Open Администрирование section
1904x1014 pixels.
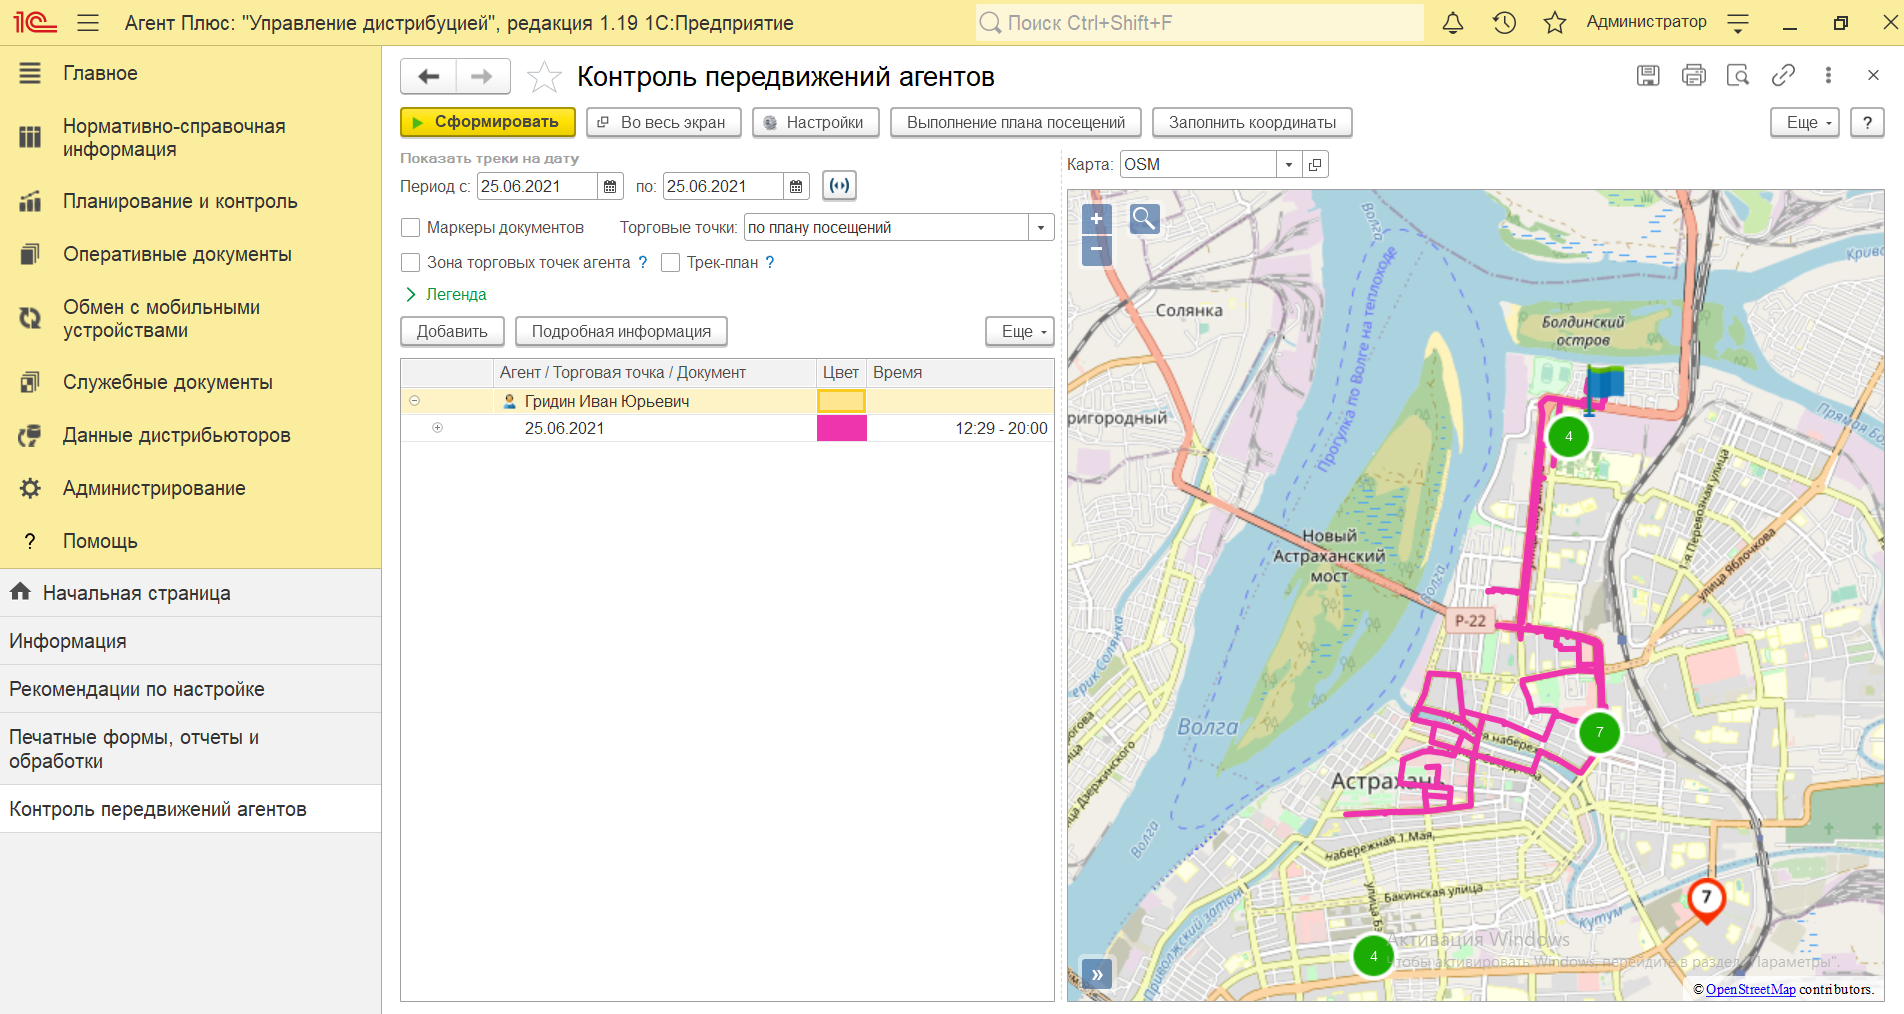[190, 488]
